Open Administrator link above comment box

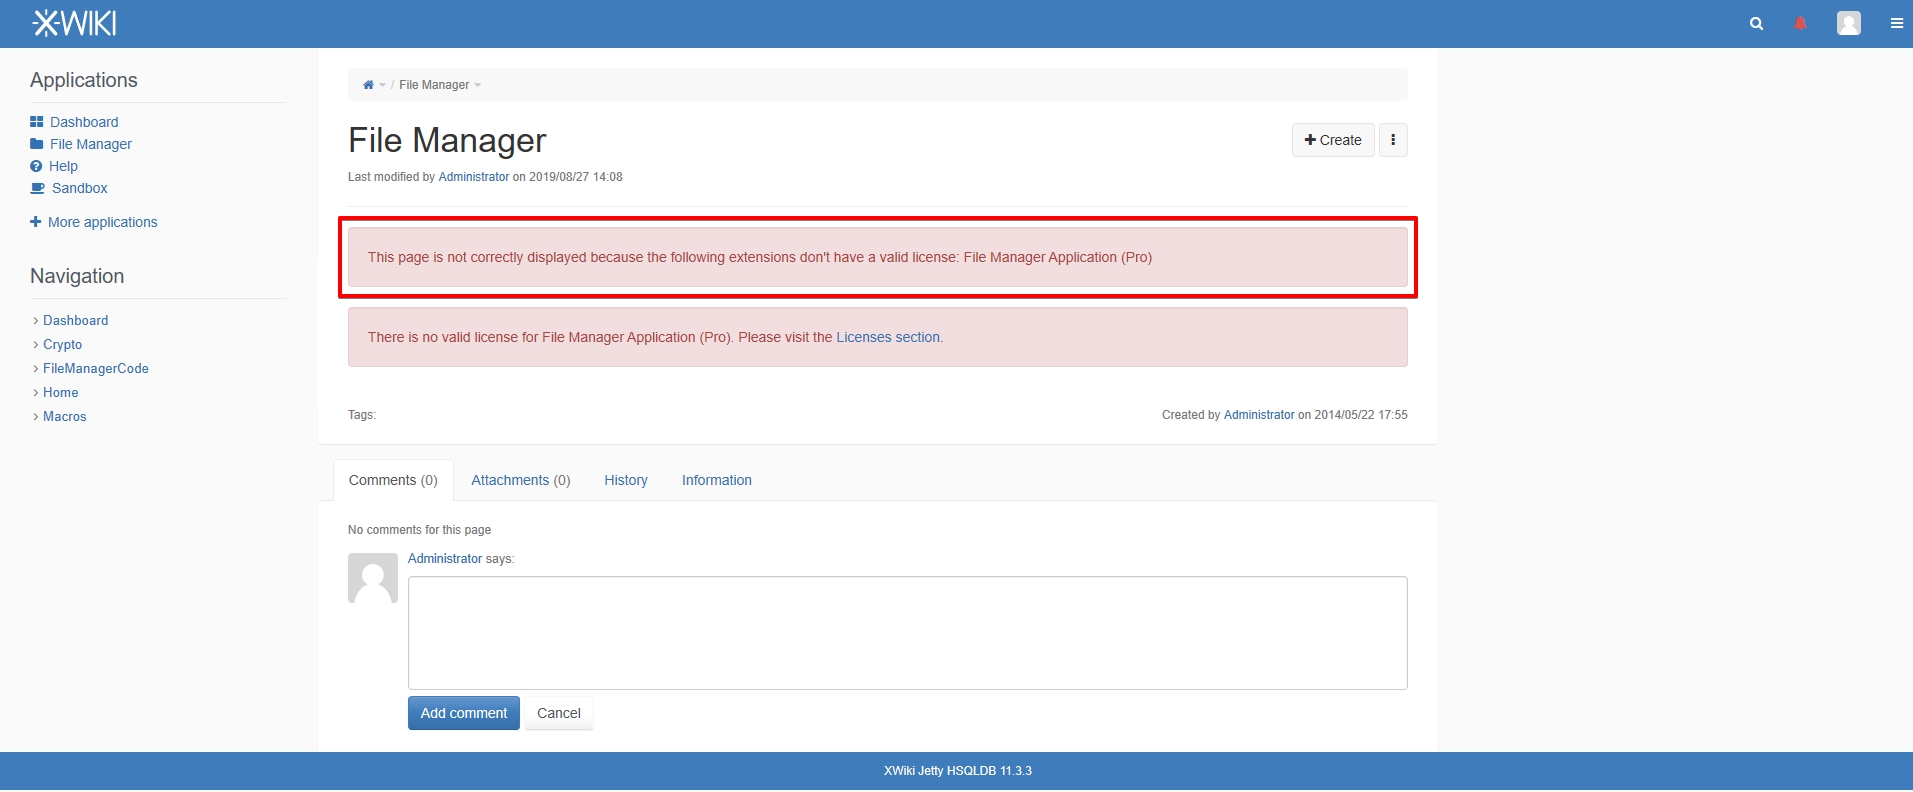[445, 559]
